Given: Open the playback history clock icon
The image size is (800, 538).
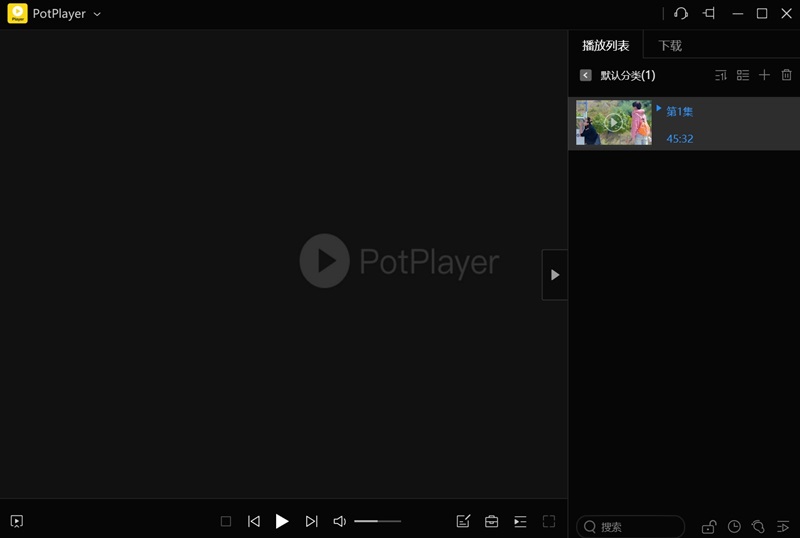Looking at the screenshot, I should [x=734, y=527].
